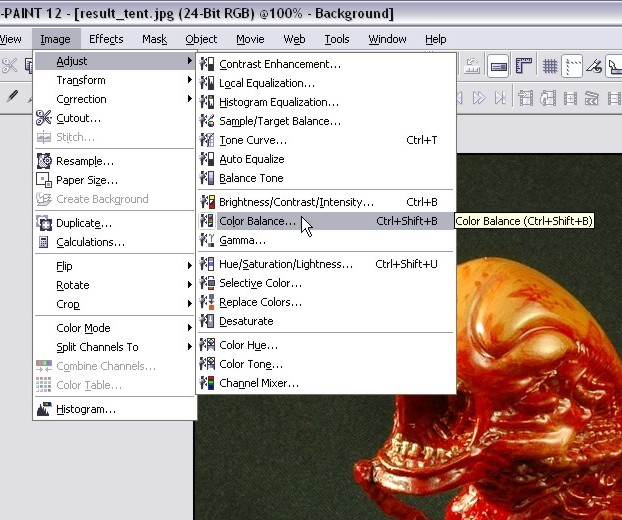Choose Tone Curve... entry
Viewport: 622px width, 520px height.
326,140
